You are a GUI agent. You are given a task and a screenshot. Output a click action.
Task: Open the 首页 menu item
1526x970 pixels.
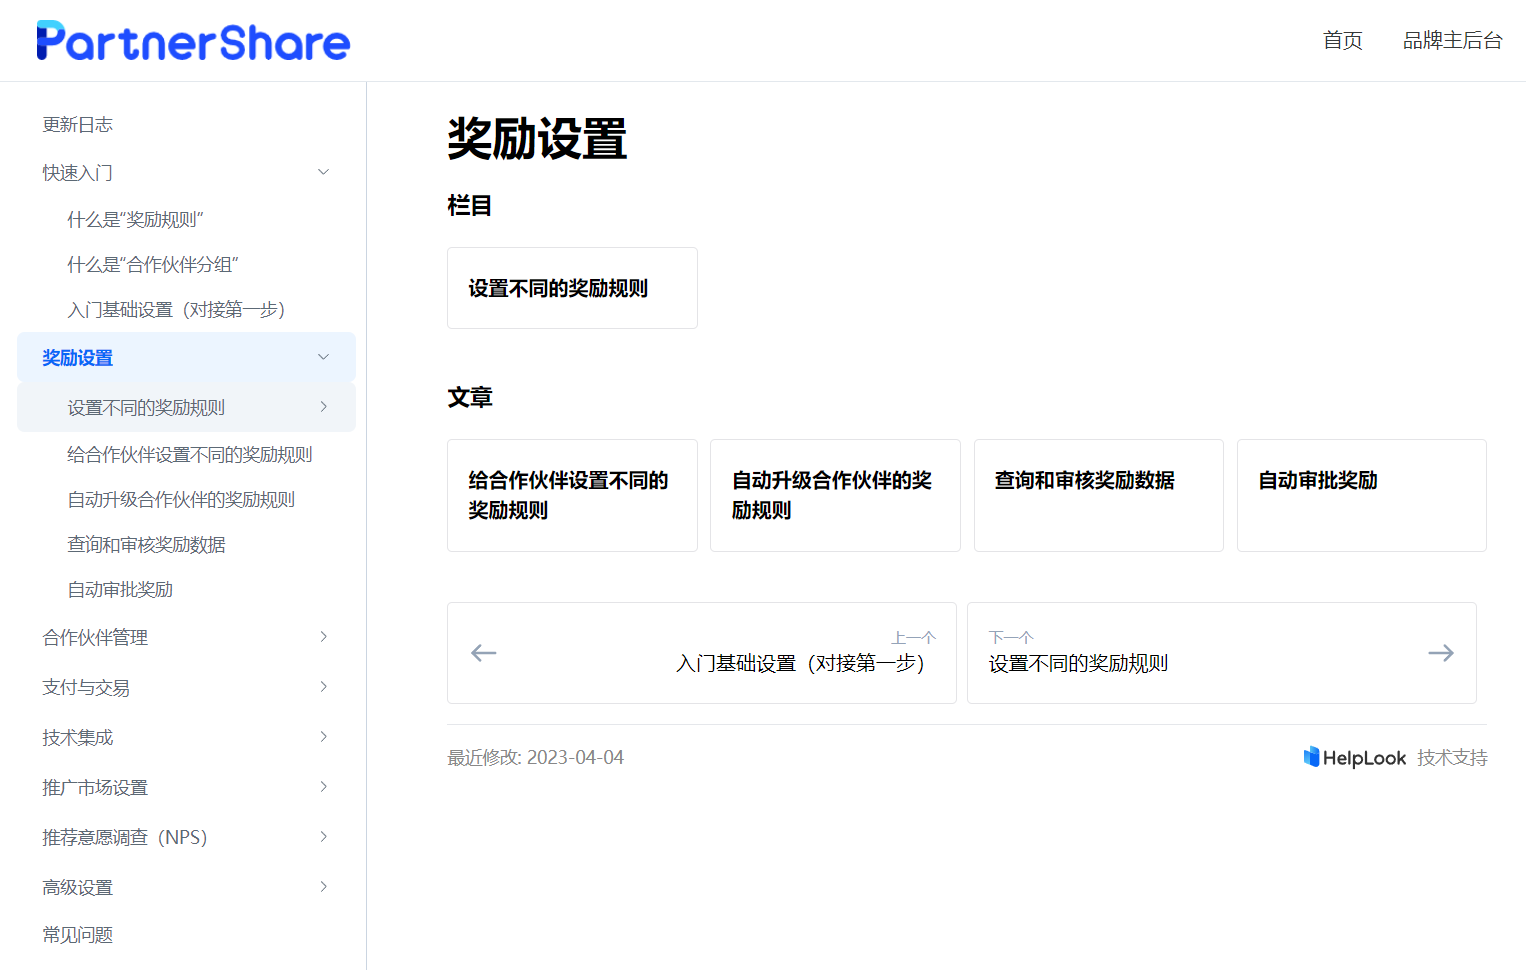tap(1342, 41)
